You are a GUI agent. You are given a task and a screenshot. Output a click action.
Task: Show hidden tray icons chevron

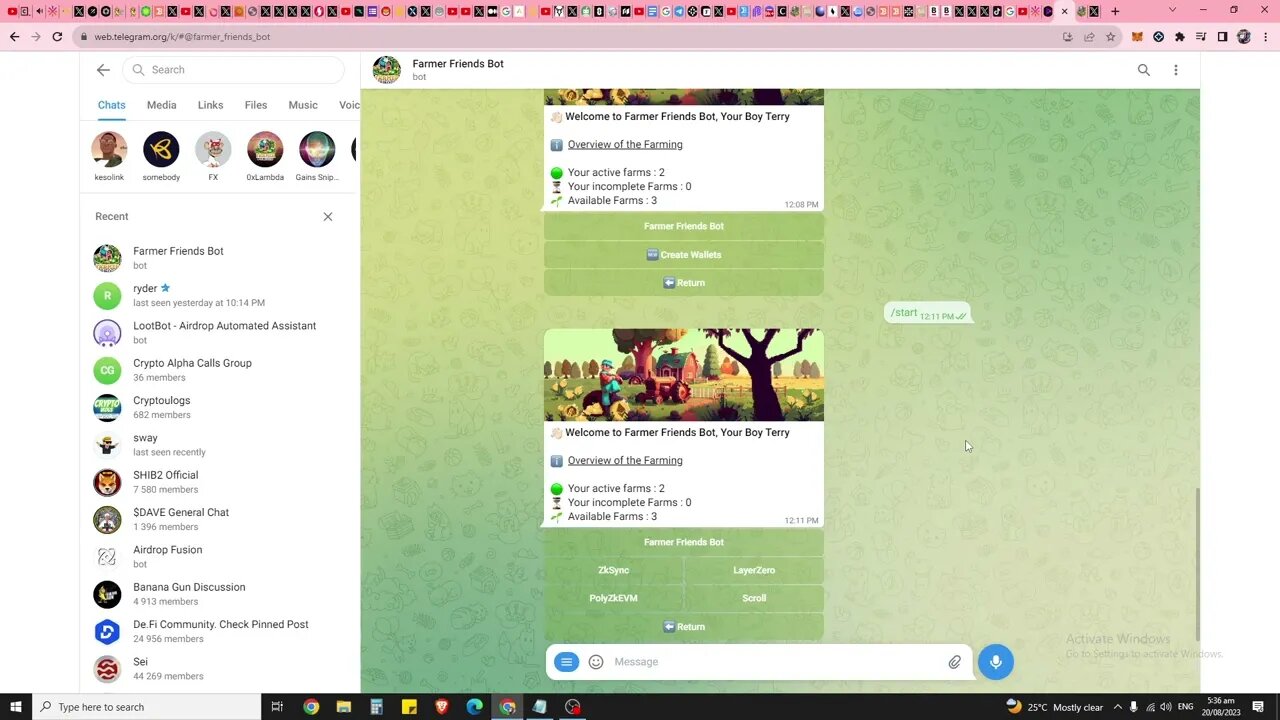click(1118, 707)
